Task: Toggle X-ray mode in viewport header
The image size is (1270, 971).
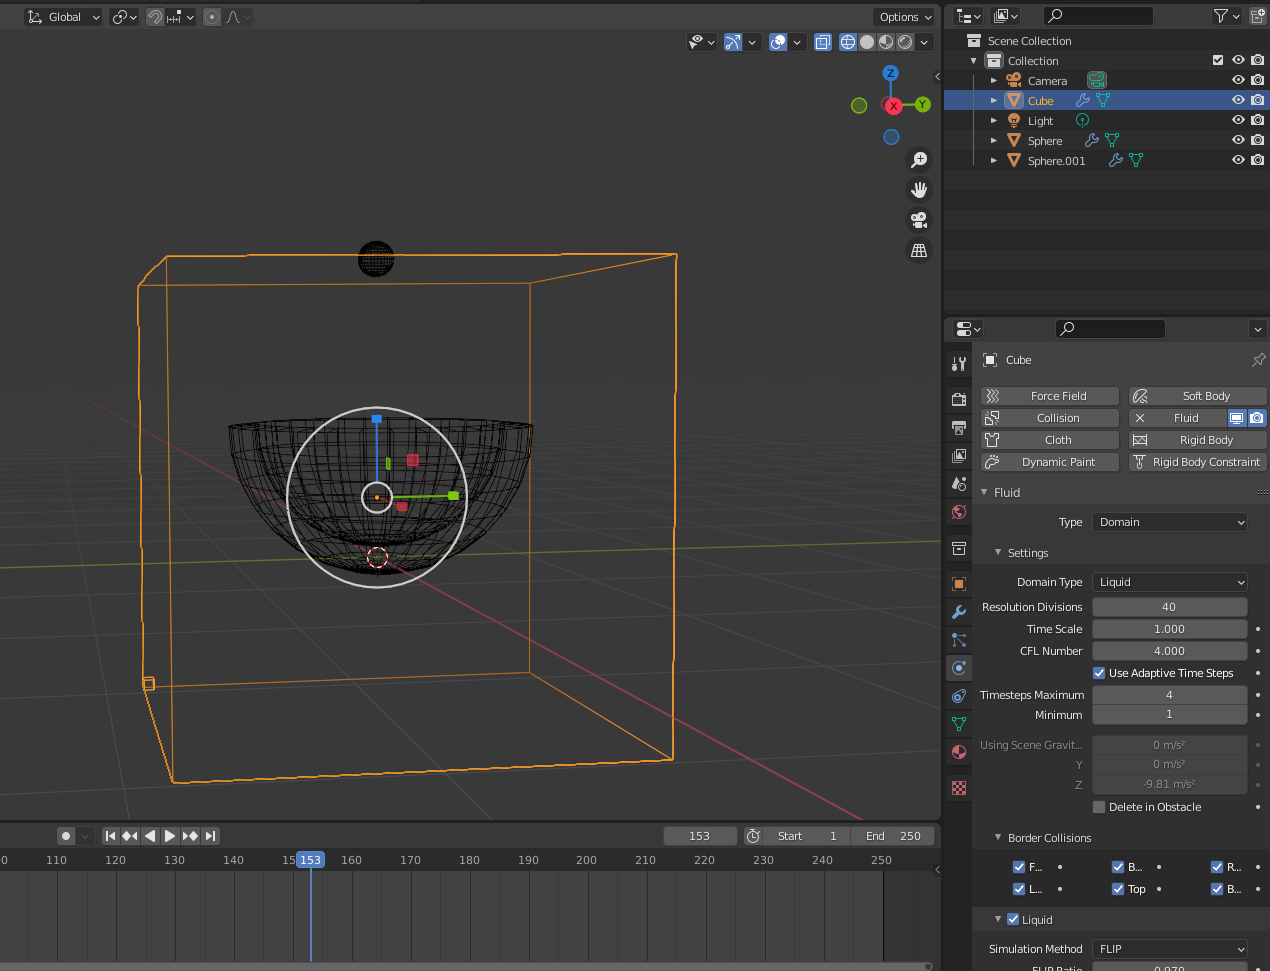Action: 823,42
